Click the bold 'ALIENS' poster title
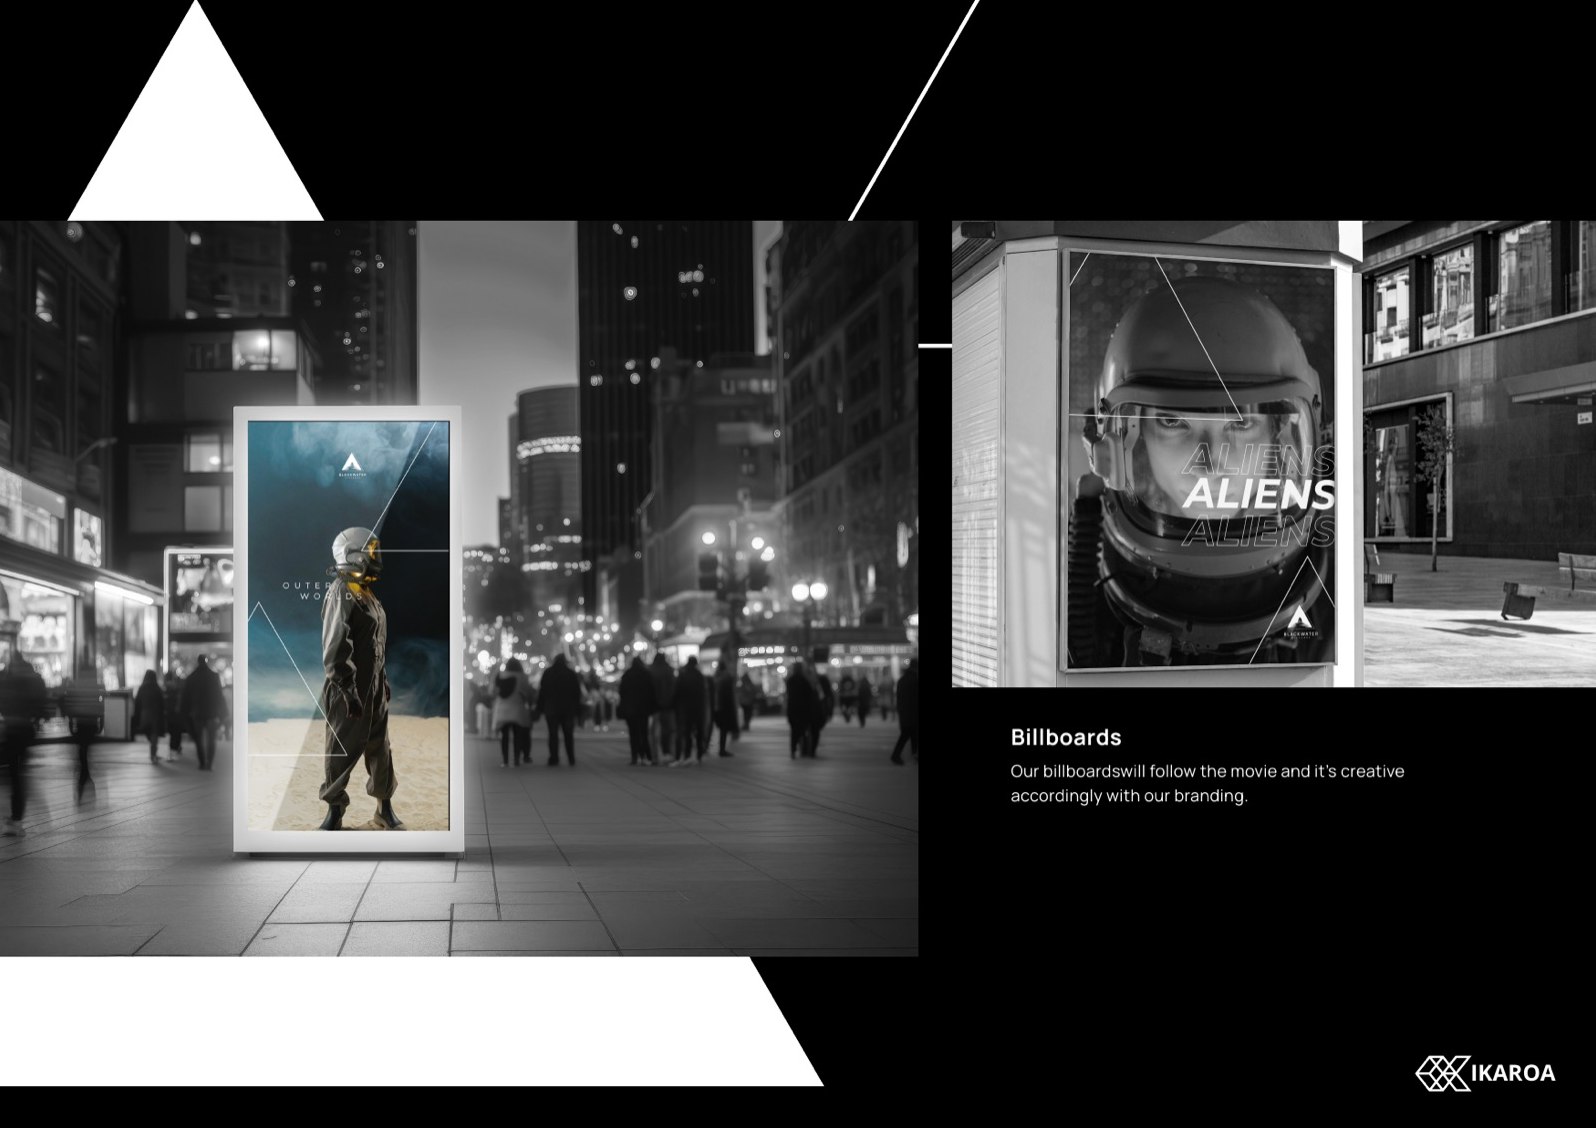Screen dimensions: 1596x1128 (1259, 494)
